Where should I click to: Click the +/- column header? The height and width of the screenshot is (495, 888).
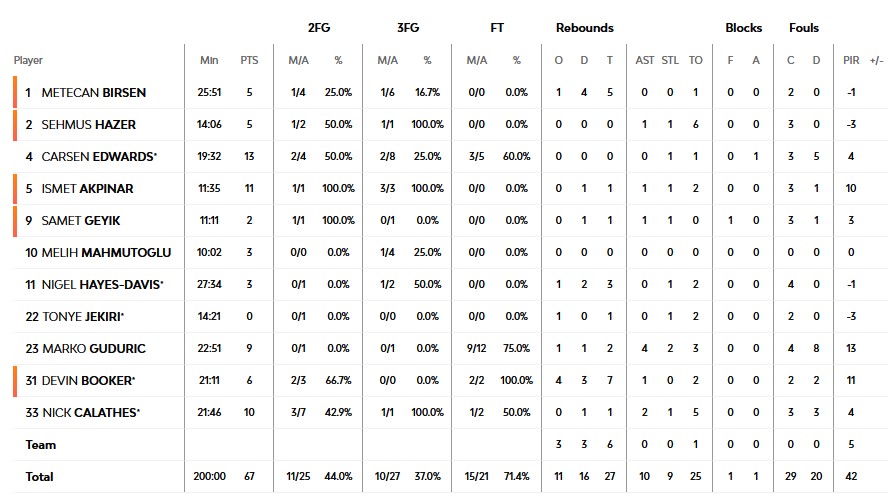pyautogui.click(x=877, y=61)
